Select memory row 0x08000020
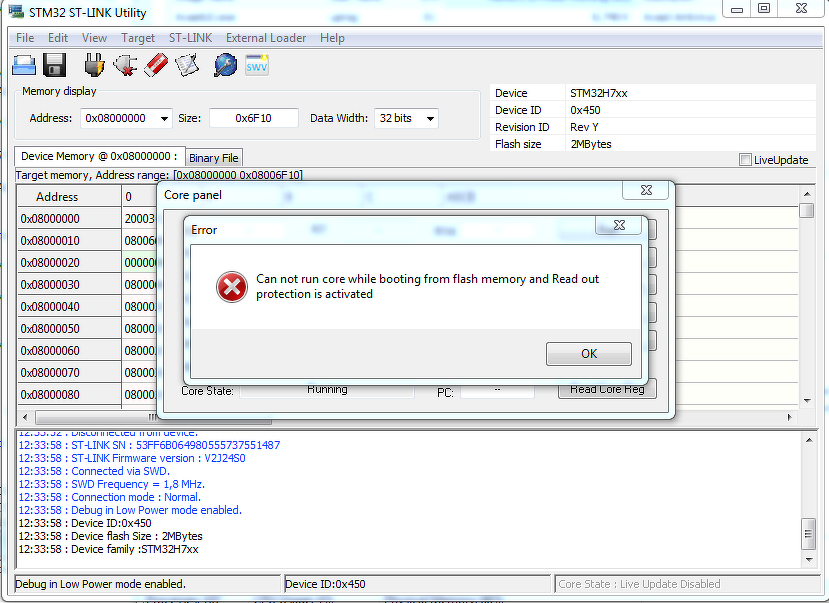The height and width of the screenshot is (603, 829). coord(69,263)
